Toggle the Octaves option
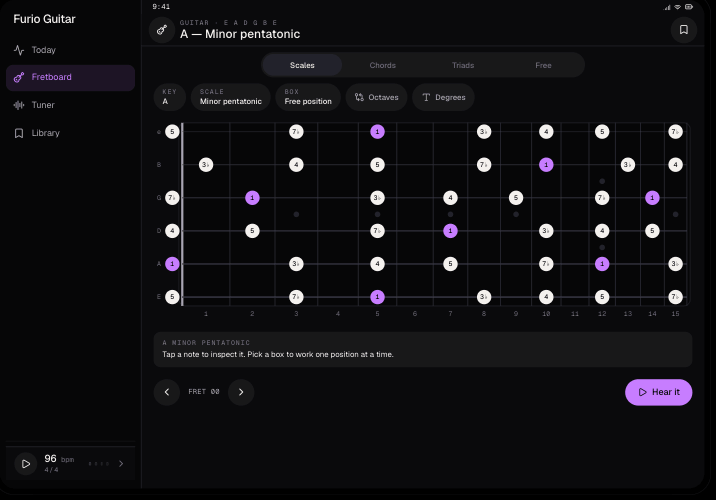The height and width of the screenshot is (500, 716). [x=376, y=97]
